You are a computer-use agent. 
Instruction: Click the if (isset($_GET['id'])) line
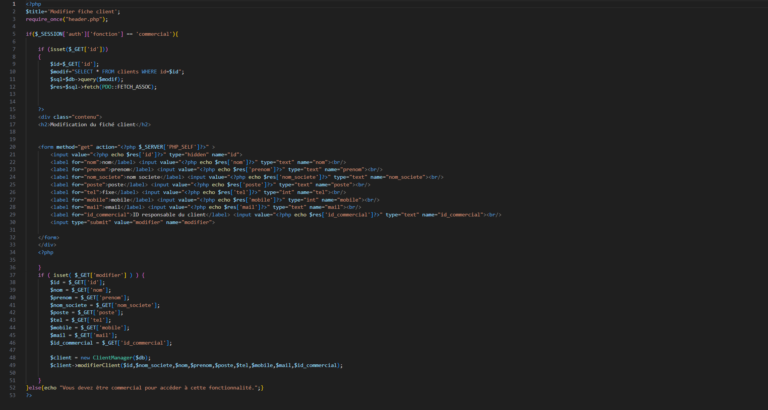73,49
